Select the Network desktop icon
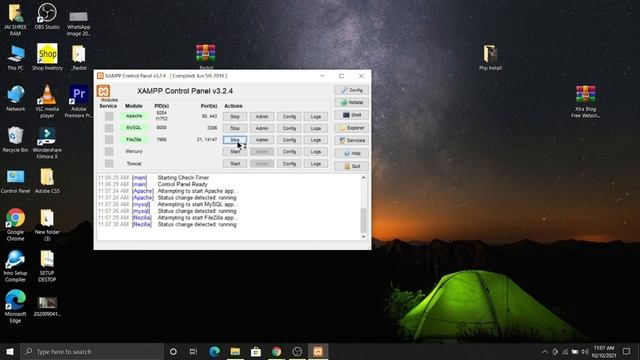The image size is (640, 360). click(16, 98)
